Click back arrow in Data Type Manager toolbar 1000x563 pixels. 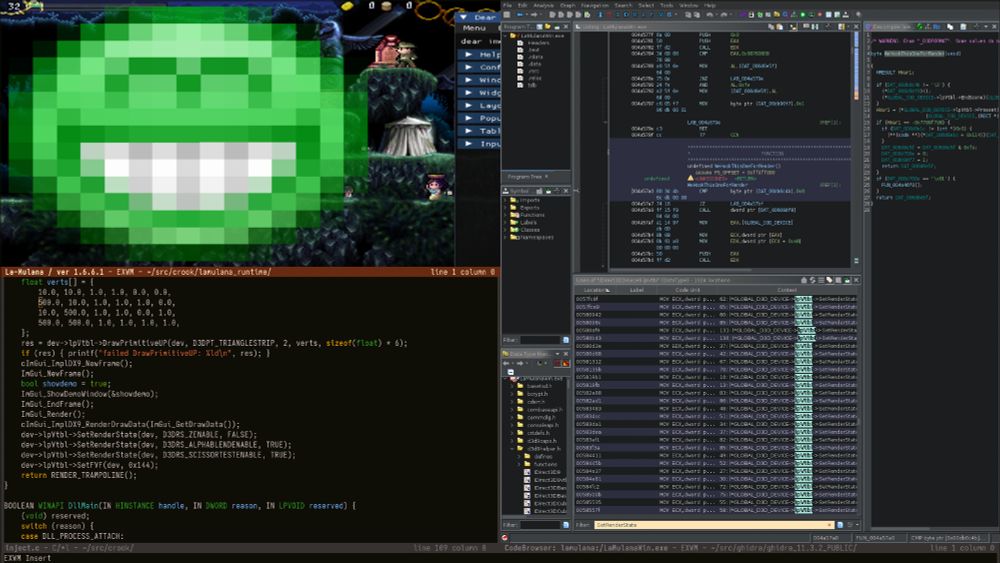click(x=506, y=363)
